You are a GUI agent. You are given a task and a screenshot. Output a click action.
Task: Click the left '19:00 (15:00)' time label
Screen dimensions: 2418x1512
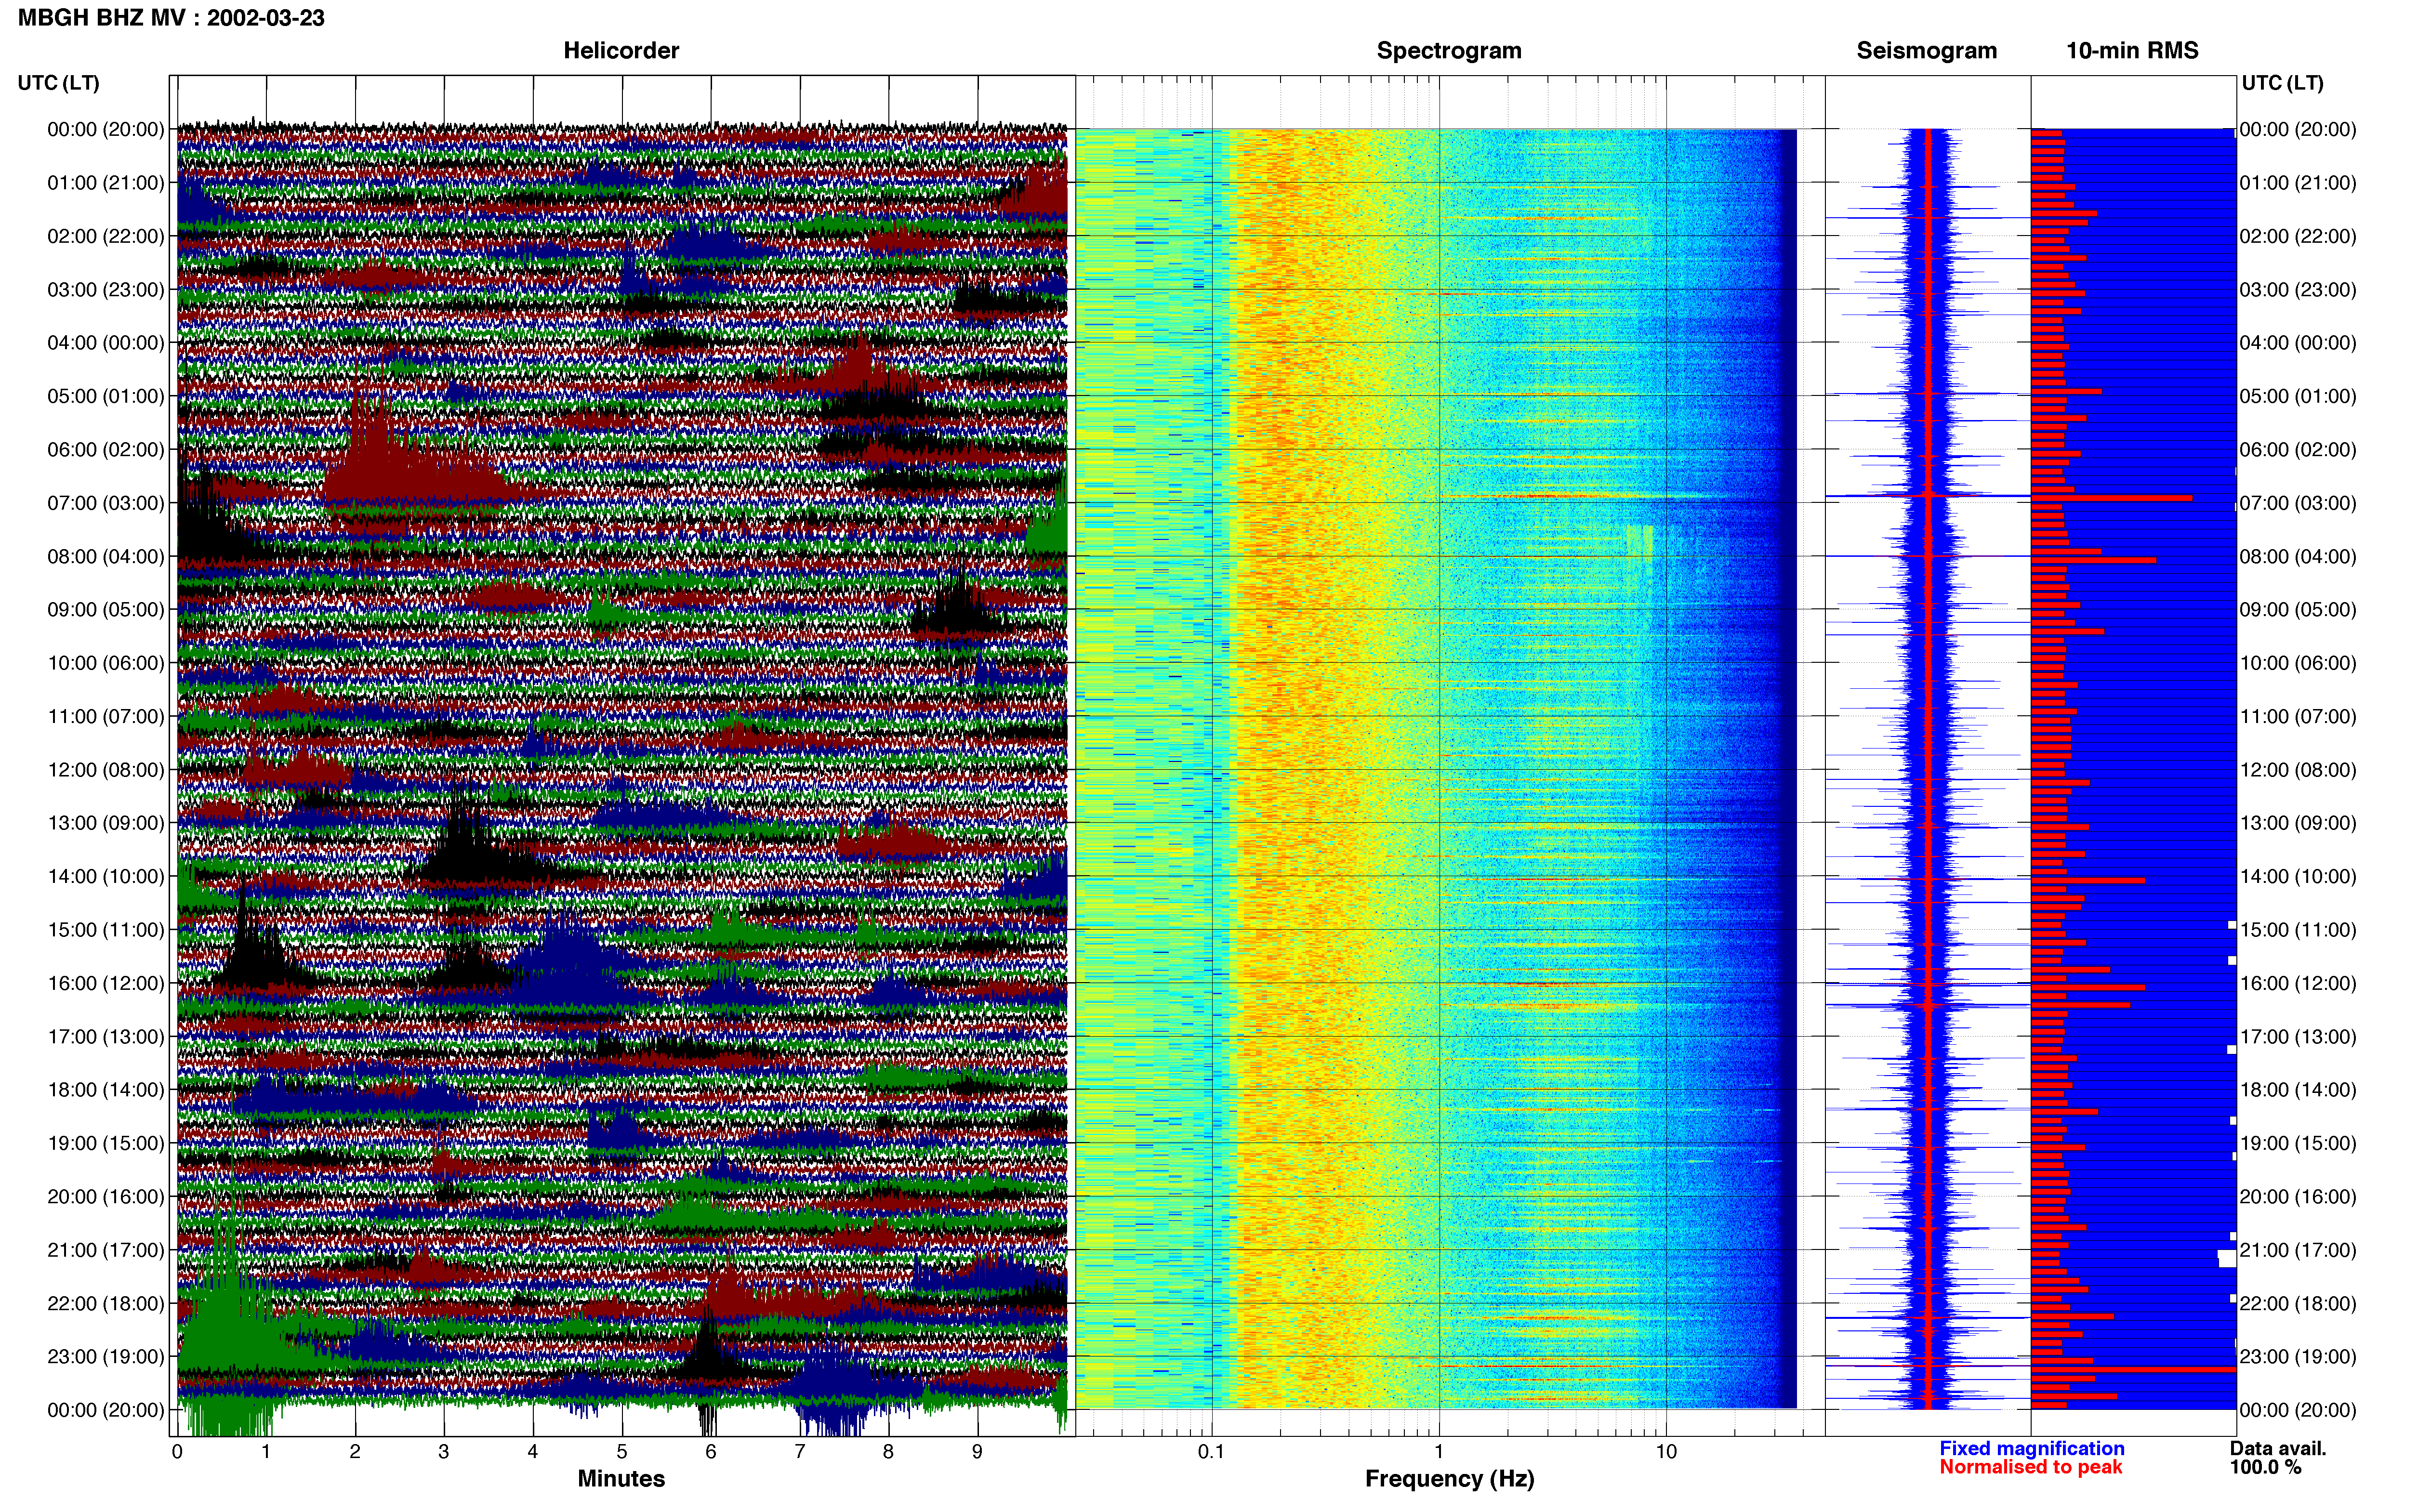[106, 1143]
